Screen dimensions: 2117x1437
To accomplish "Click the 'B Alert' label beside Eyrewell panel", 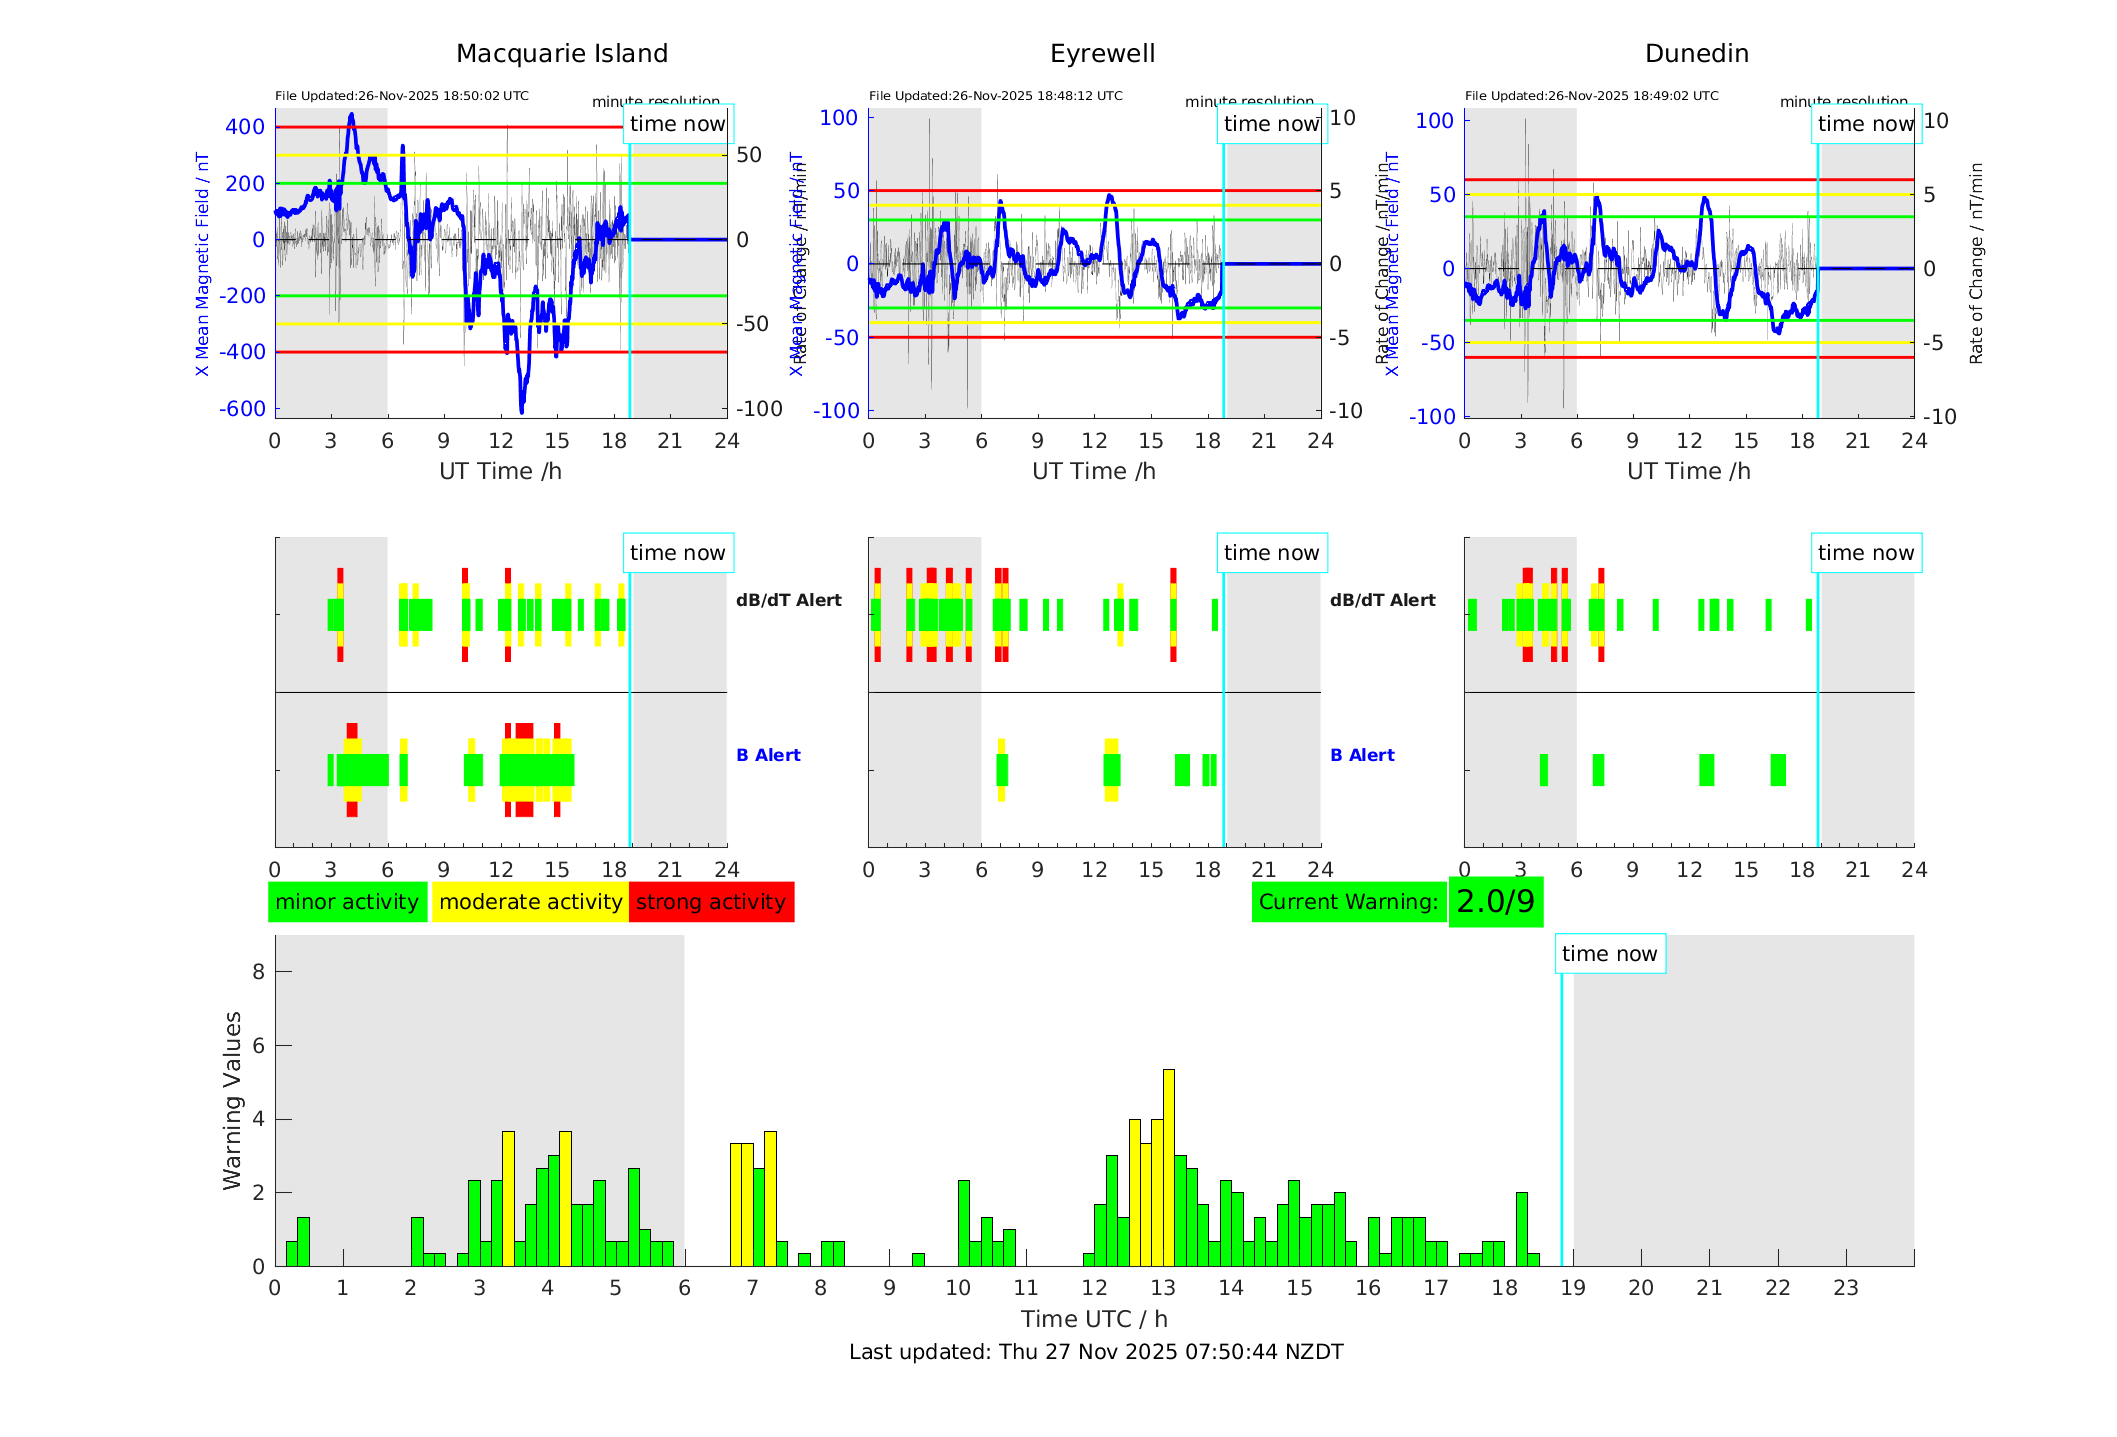I will [x=1362, y=755].
